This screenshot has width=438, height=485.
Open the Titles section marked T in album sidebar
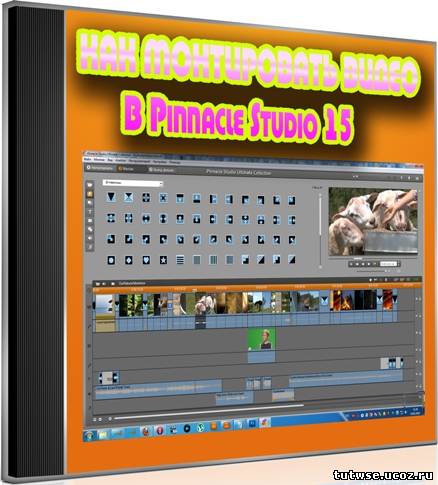[90, 211]
